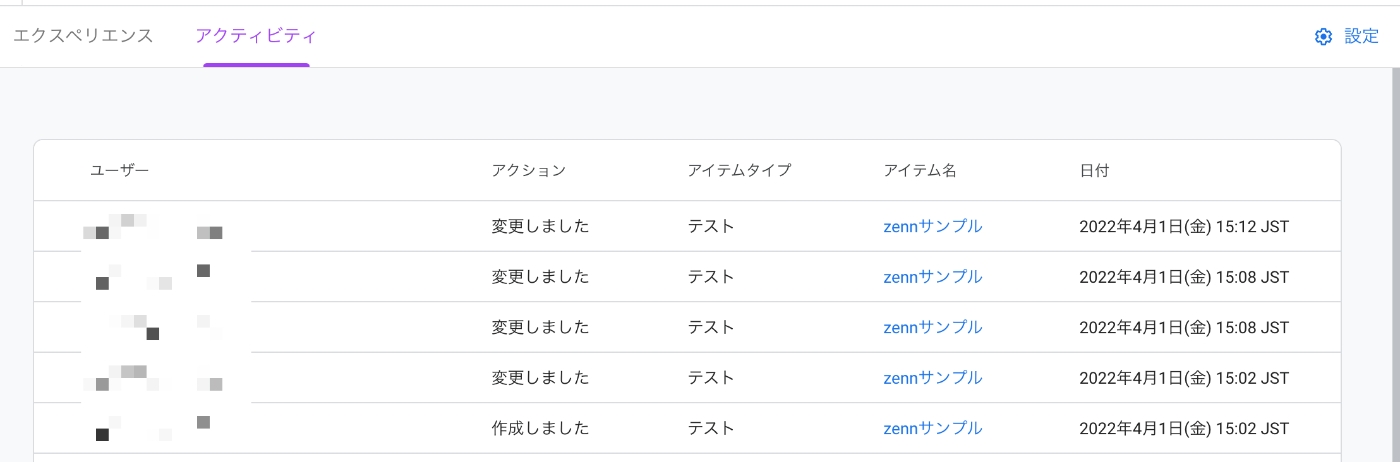This screenshot has height=462, width=1400.
Task: Select the pixelated user avatar in first row
Action: coord(165,227)
